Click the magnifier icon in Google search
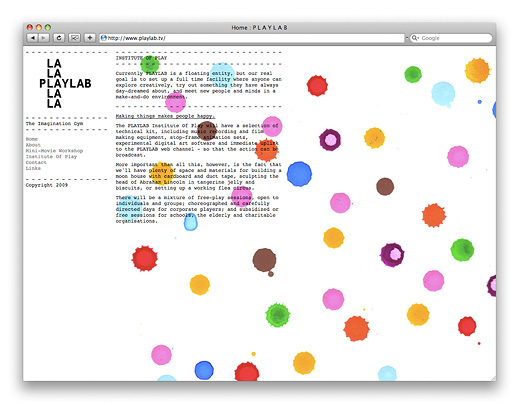 pos(415,38)
